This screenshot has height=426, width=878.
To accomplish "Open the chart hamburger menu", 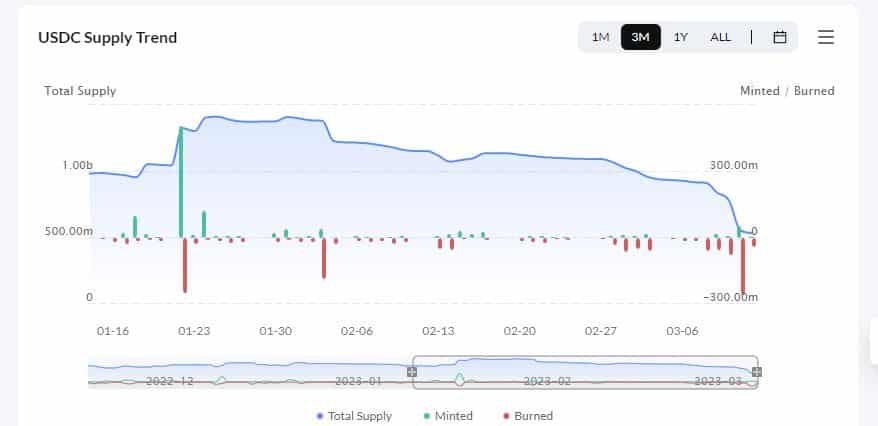I will 826,38.
